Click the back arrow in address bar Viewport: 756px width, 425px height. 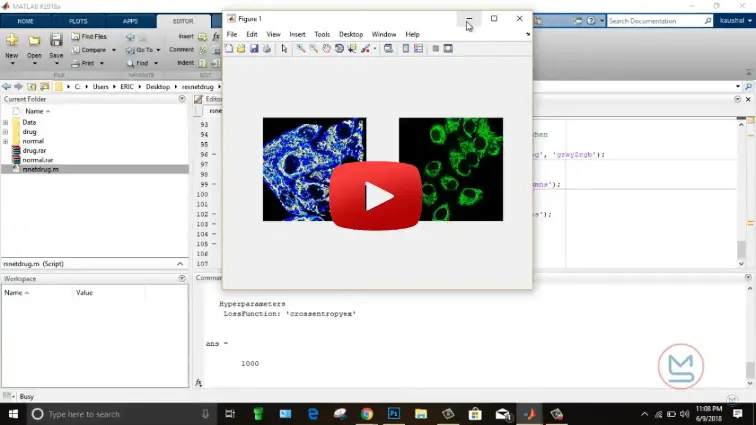pyautogui.click(x=6, y=86)
